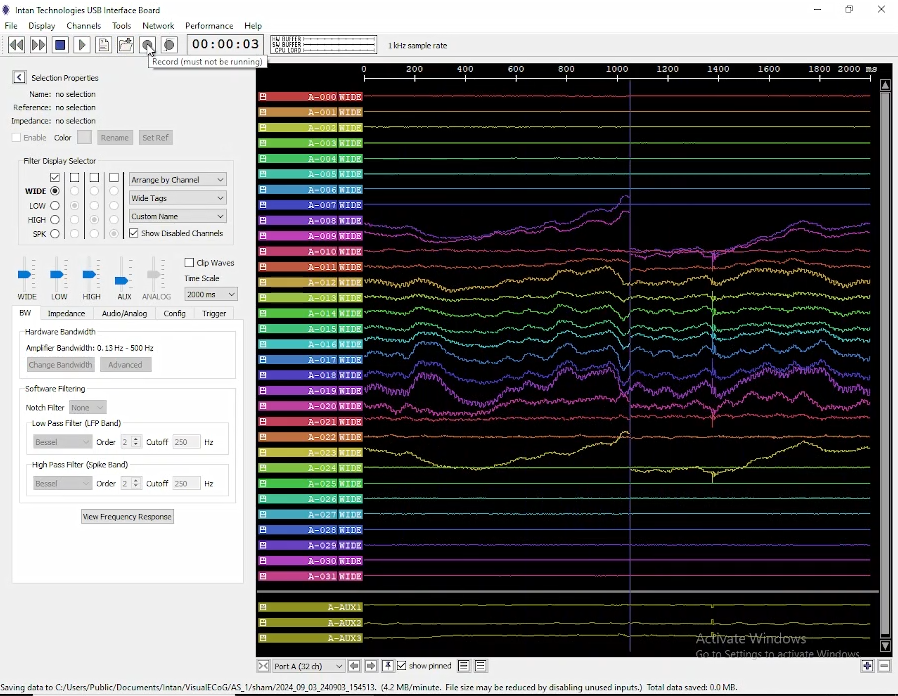The width and height of the screenshot is (898, 696).
Task: Select the LOW filter radio button
Action: 55,205
